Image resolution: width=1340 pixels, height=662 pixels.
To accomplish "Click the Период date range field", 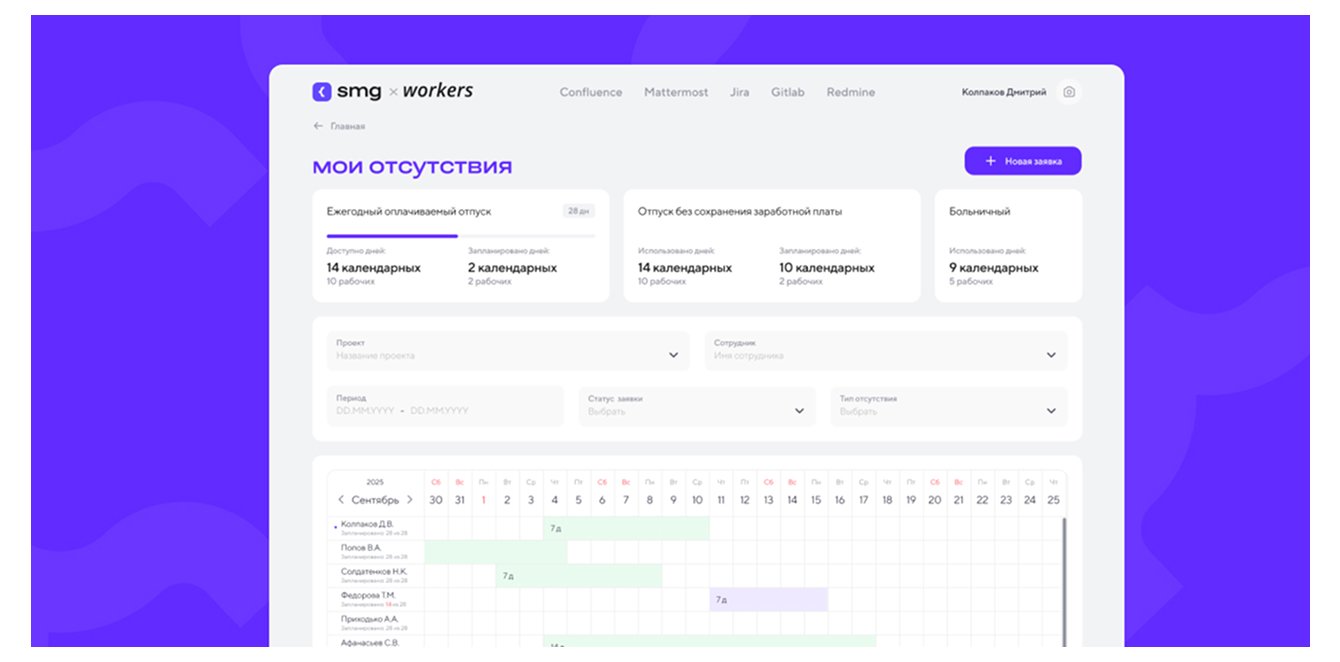I will click(445, 406).
